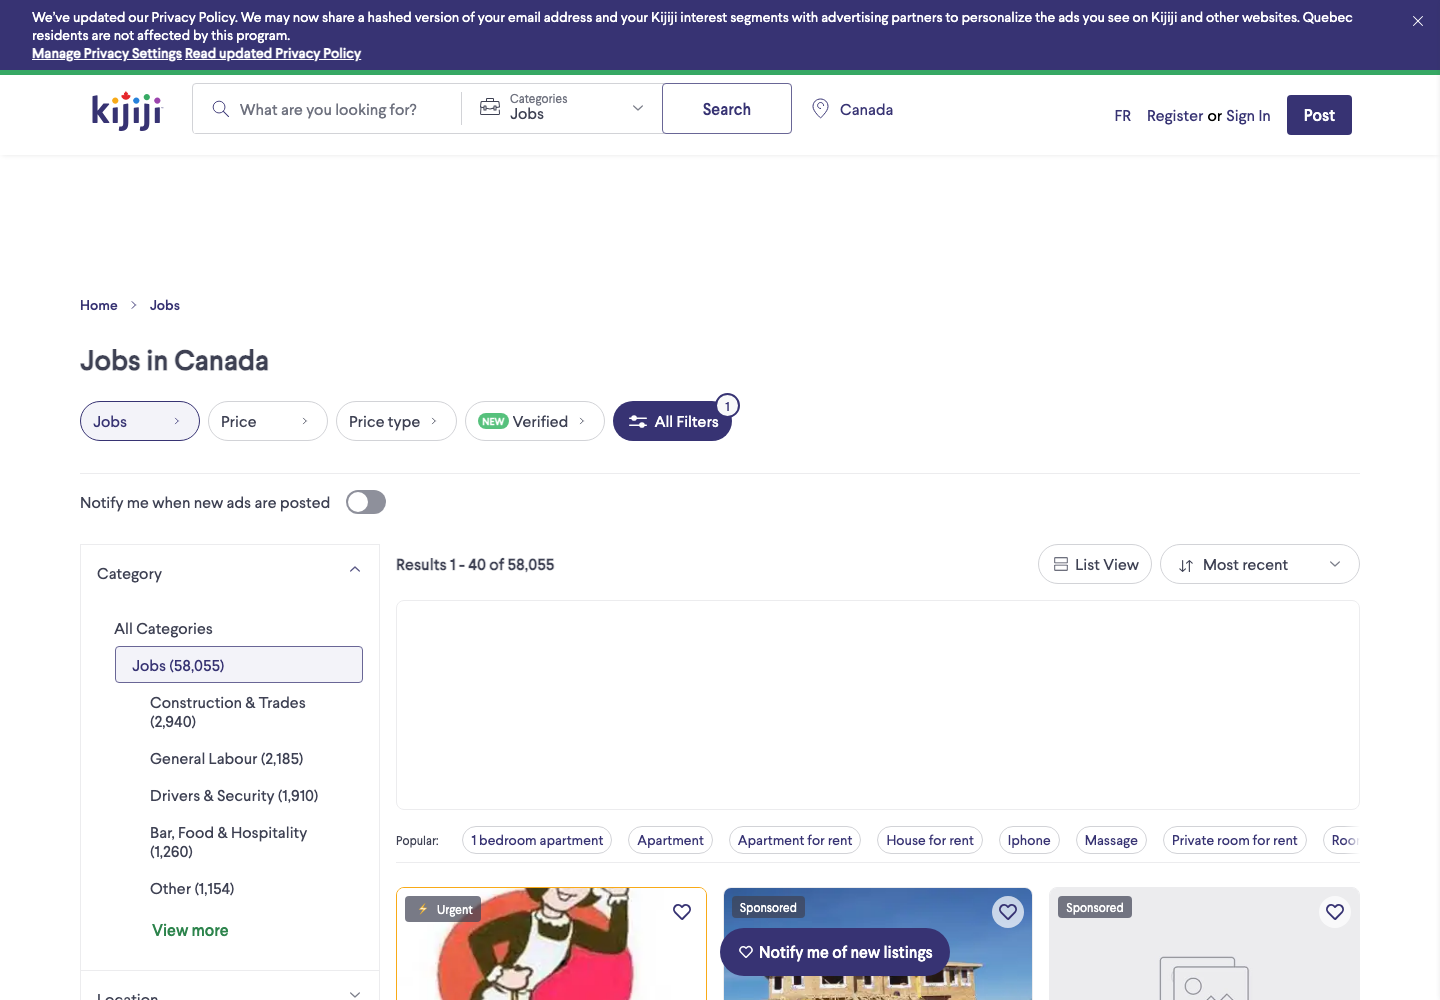Click popular tag 1 bedroom apartment
The width and height of the screenshot is (1440, 1000).
tap(537, 840)
